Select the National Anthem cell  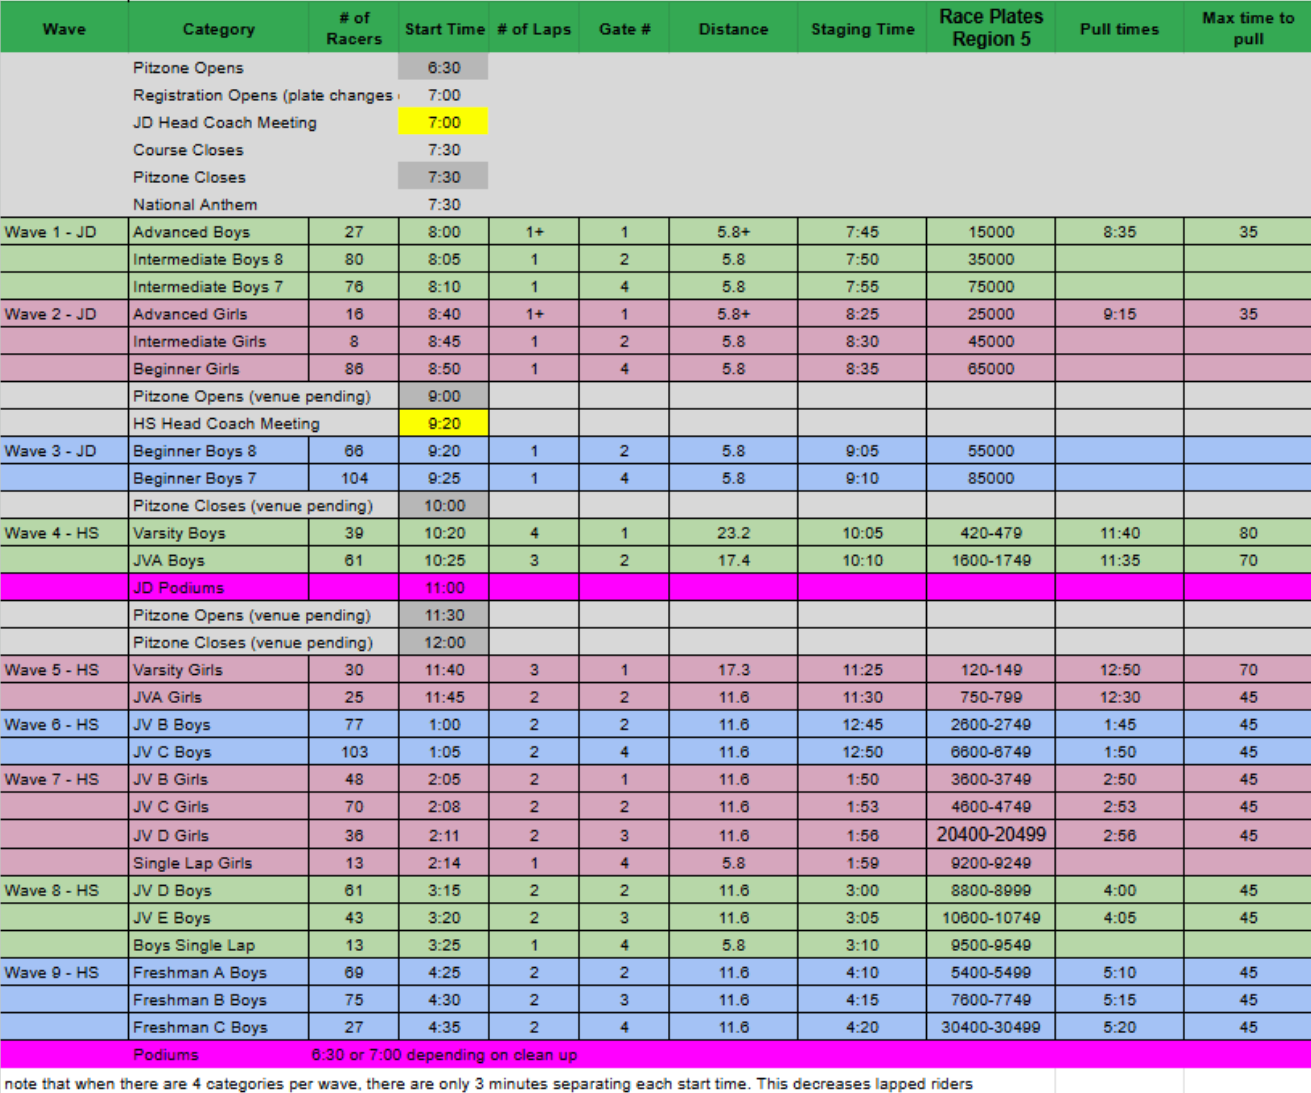pos(195,204)
